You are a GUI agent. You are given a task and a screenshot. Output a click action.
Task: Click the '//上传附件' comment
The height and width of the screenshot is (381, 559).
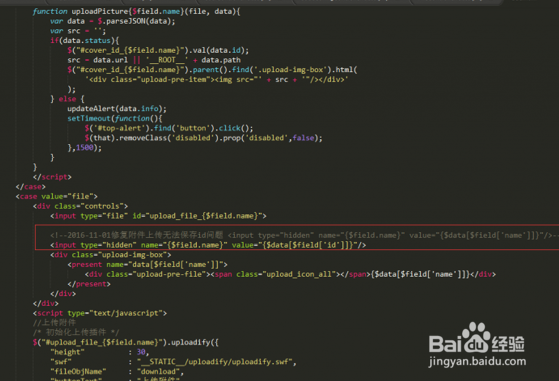coord(54,323)
